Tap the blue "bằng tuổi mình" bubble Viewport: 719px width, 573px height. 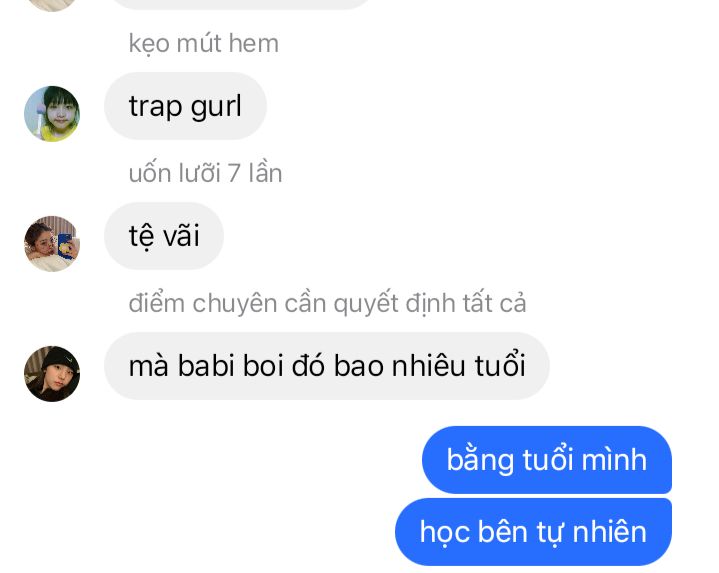tap(547, 460)
